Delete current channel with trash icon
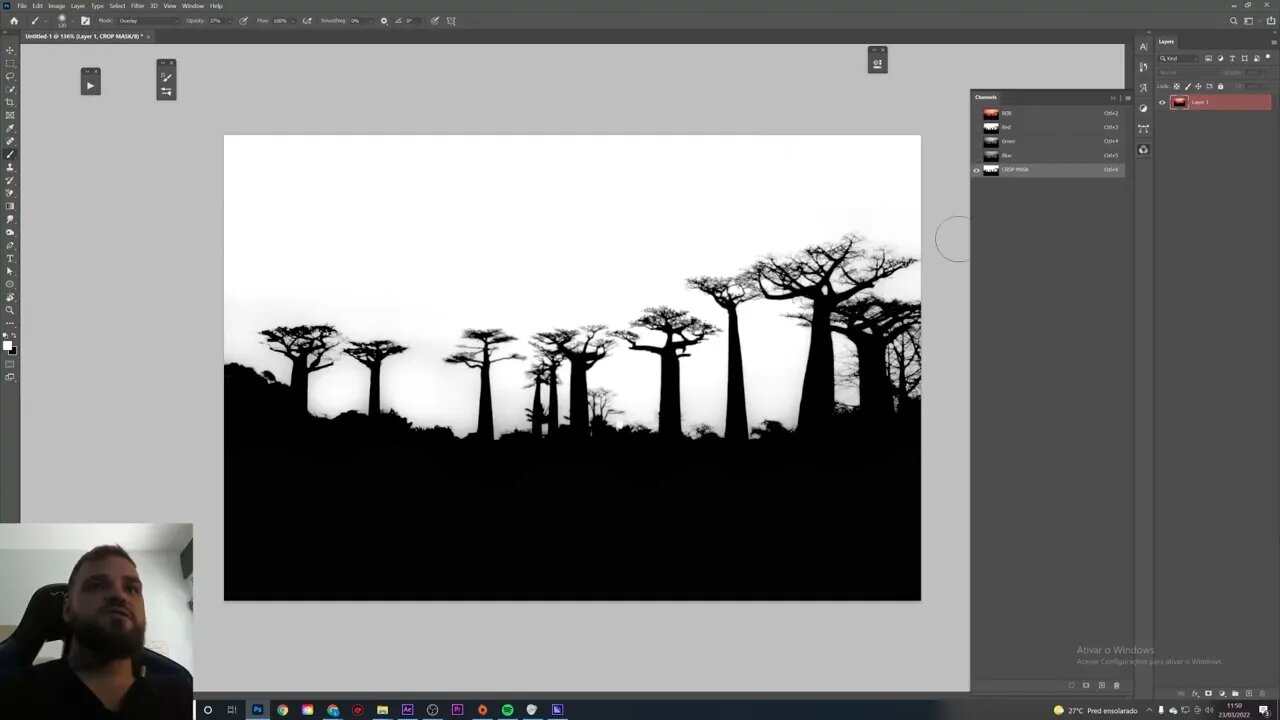Image resolution: width=1280 pixels, height=720 pixels. click(x=1117, y=685)
